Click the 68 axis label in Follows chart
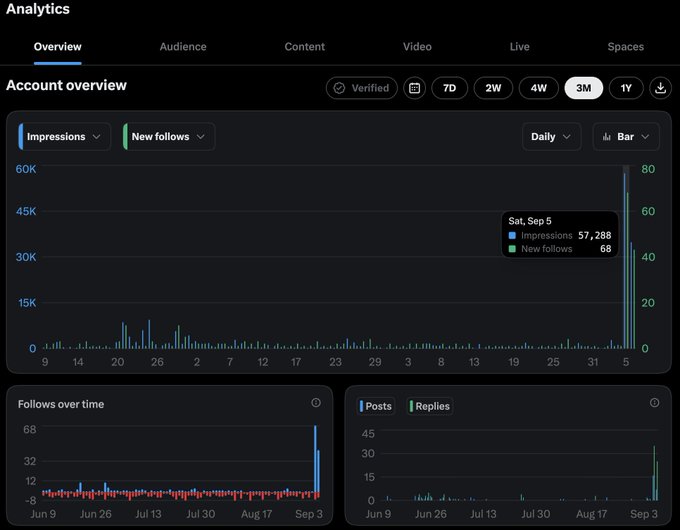Image resolution: width=680 pixels, height=530 pixels. [30, 429]
